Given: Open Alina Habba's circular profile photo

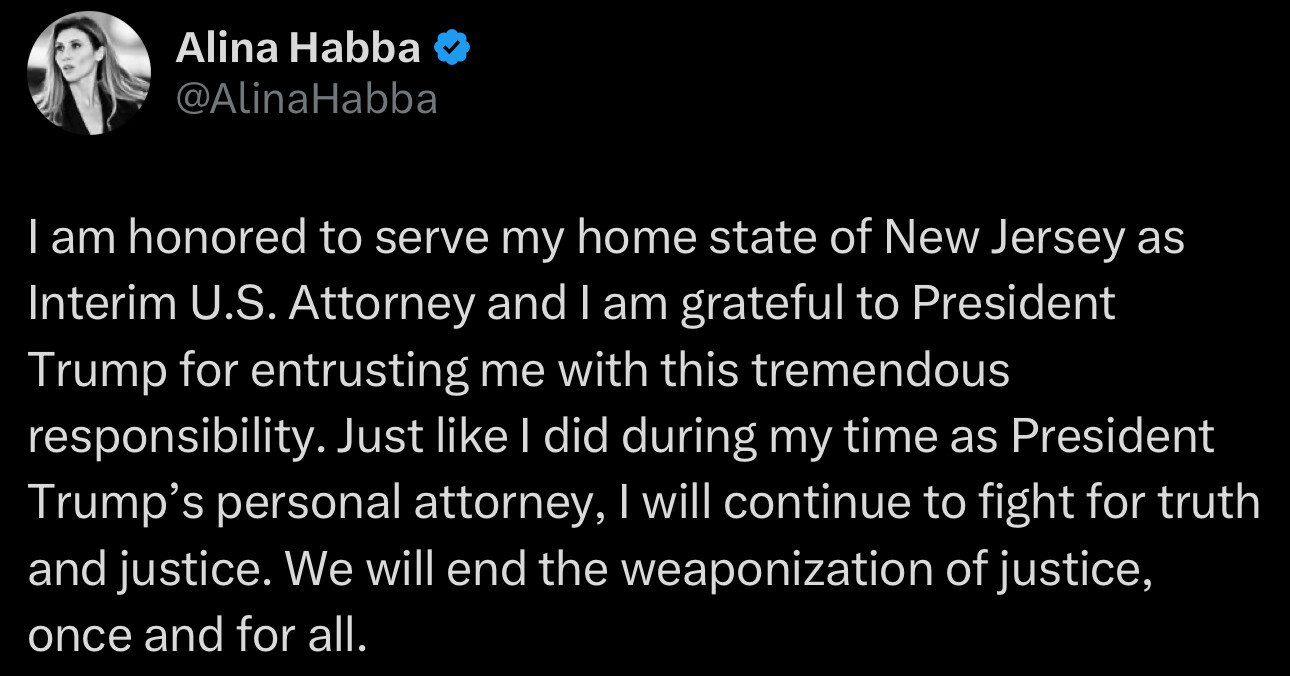Looking at the screenshot, I should pos(88,73).
